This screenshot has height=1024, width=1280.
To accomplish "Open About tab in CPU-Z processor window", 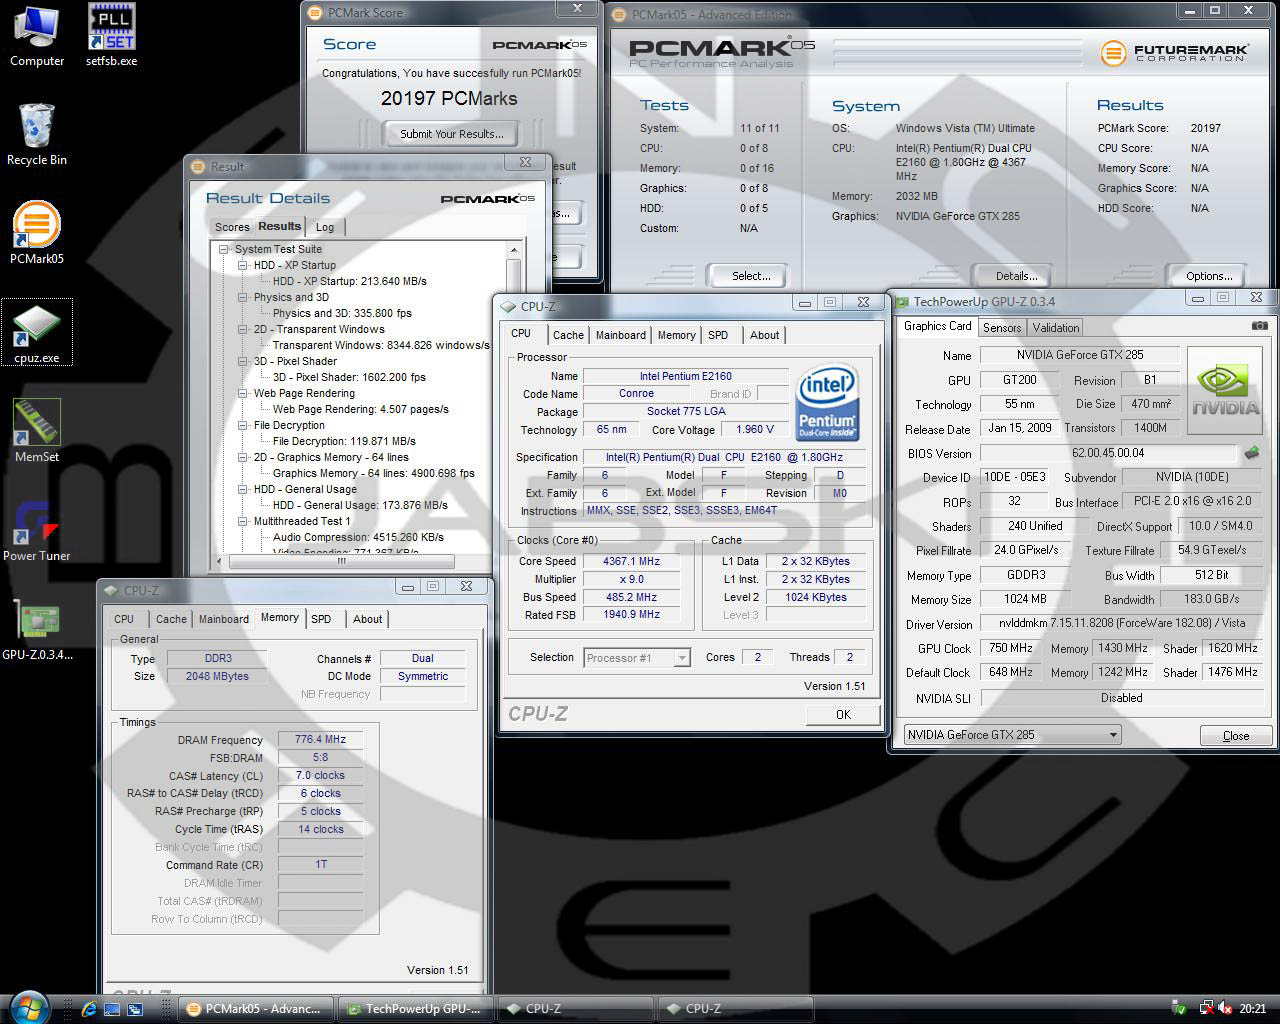I will (765, 335).
